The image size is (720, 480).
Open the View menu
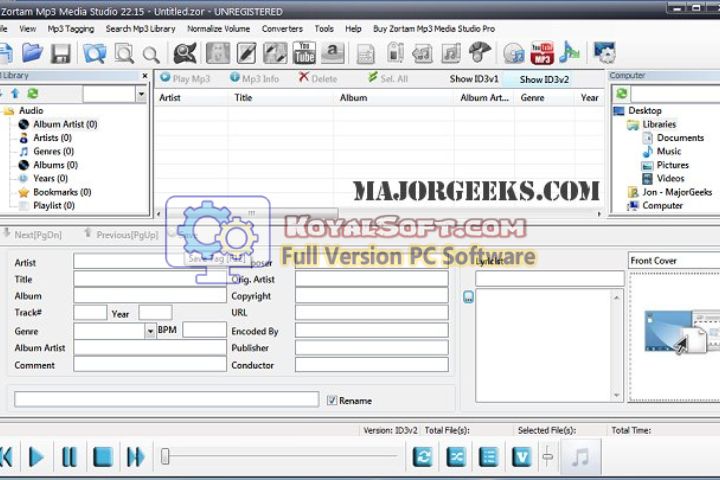pos(28,28)
